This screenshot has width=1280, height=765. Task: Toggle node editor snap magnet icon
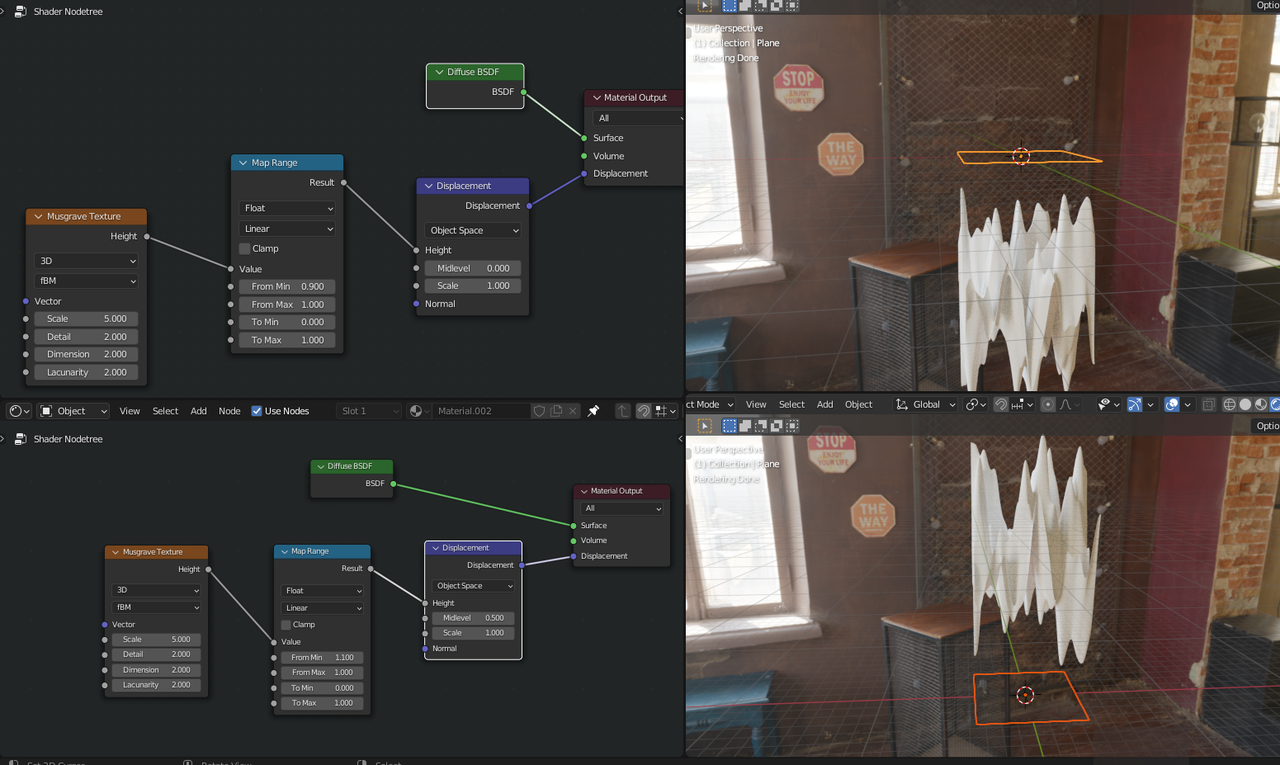[x=644, y=411]
